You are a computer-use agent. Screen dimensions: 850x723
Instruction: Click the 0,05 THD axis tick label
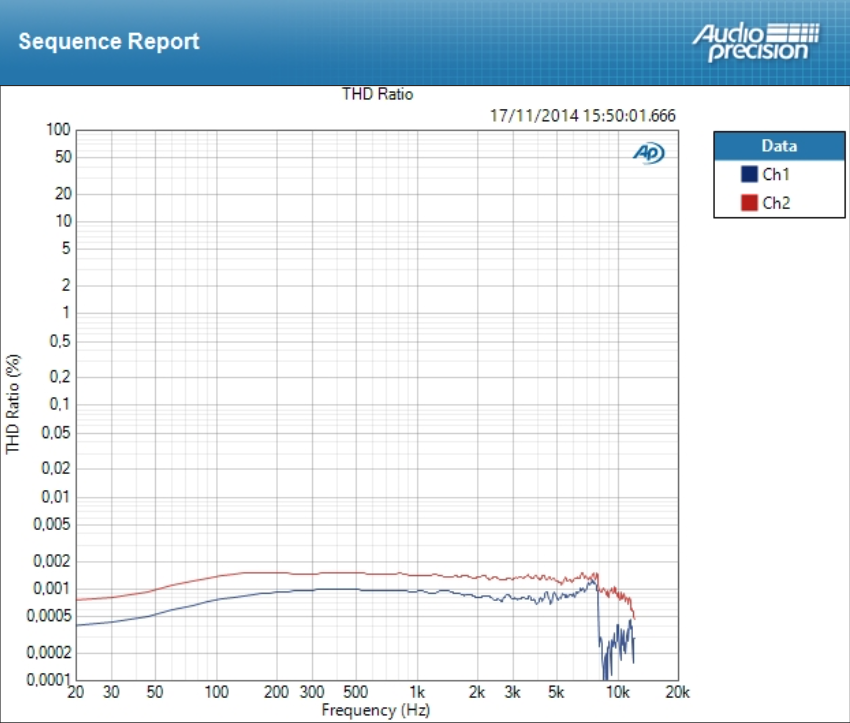[56, 432]
